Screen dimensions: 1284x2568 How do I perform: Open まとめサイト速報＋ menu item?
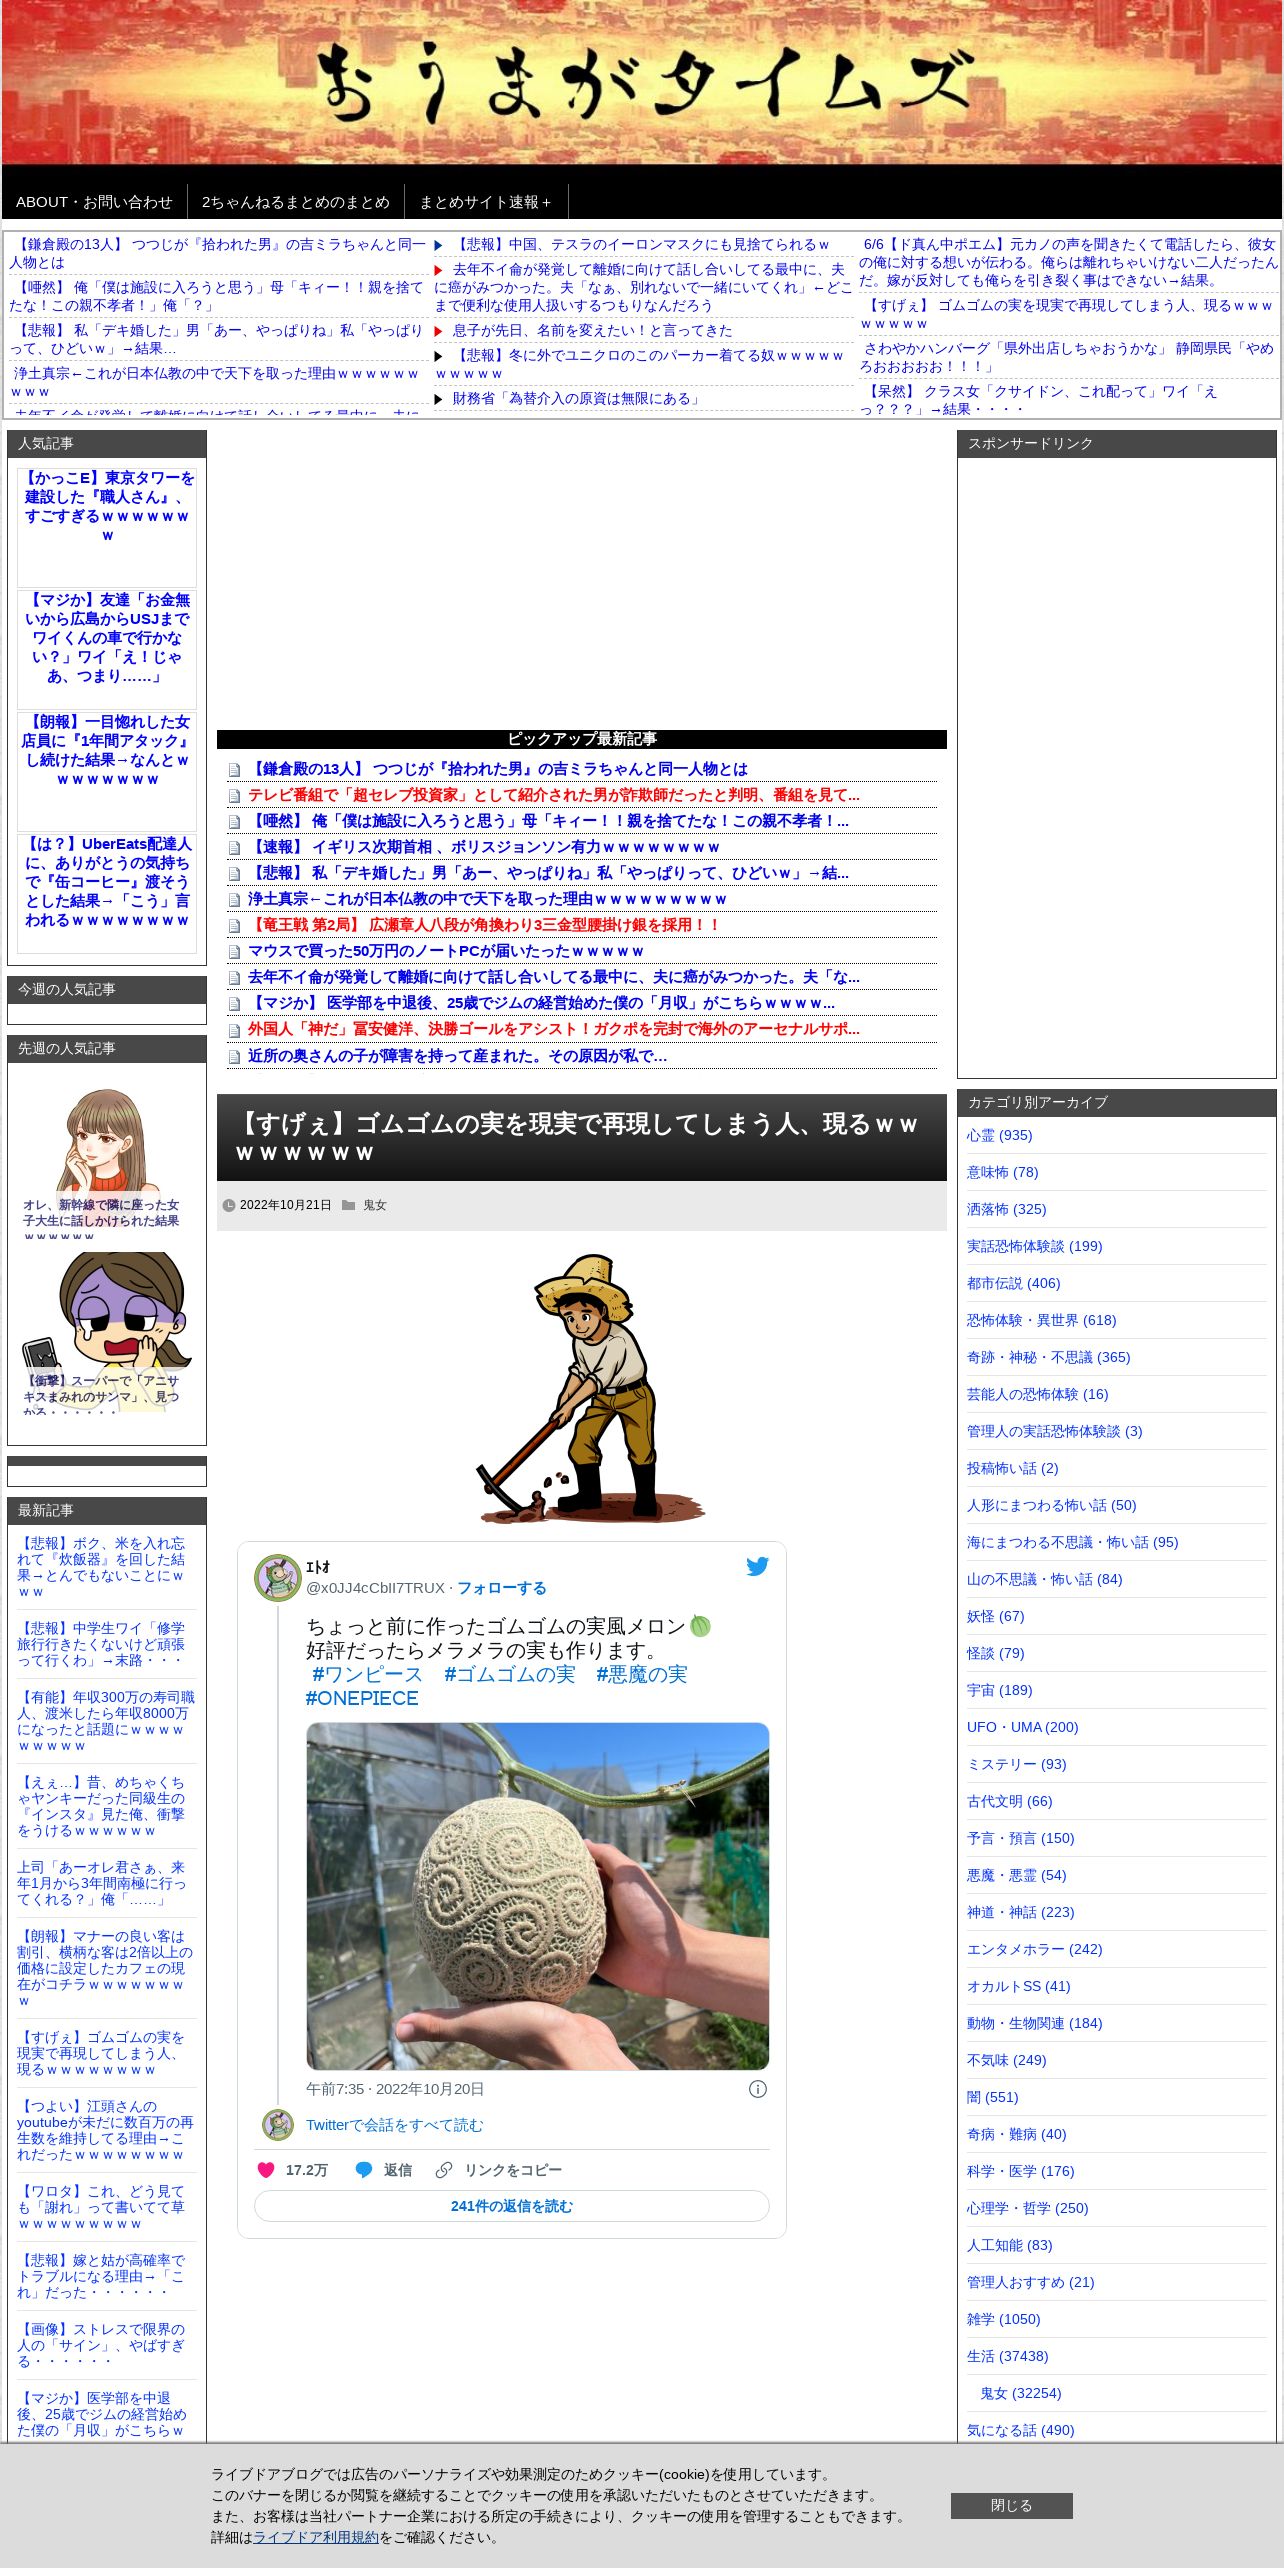pyautogui.click(x=486, y=202)
